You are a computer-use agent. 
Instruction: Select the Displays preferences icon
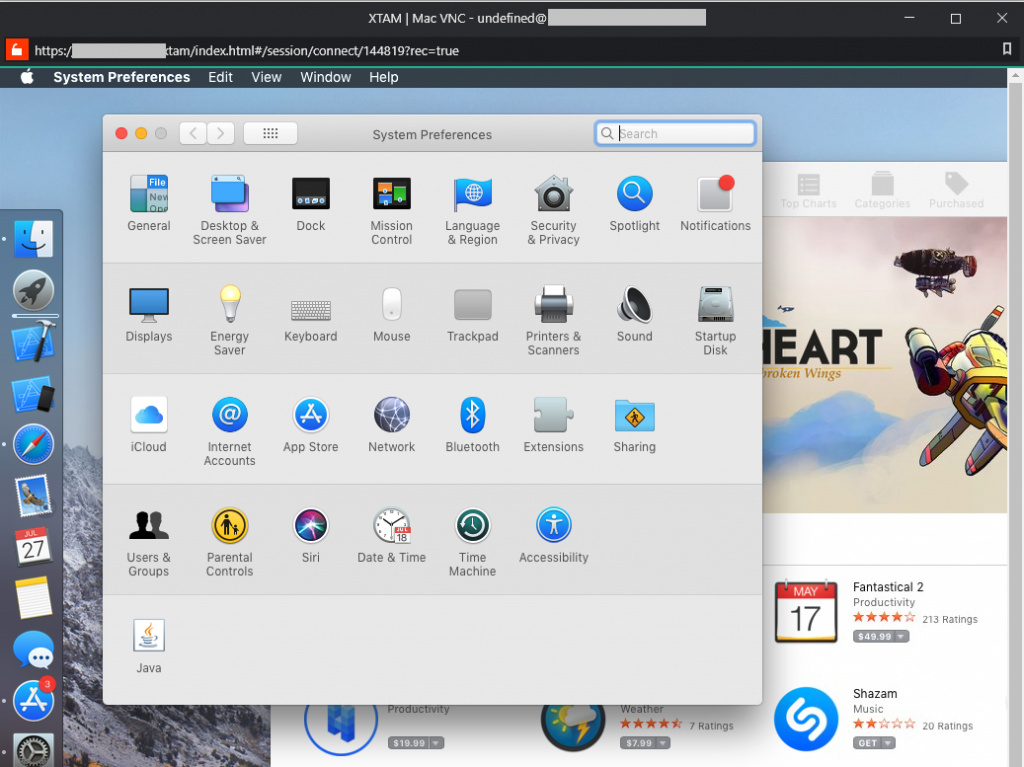[148, 307]
